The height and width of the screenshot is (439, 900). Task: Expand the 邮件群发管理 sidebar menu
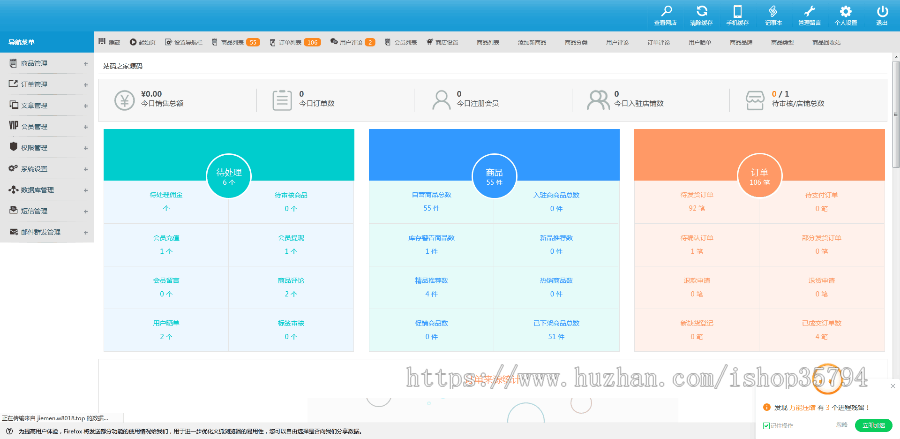(x=47, y=232)
